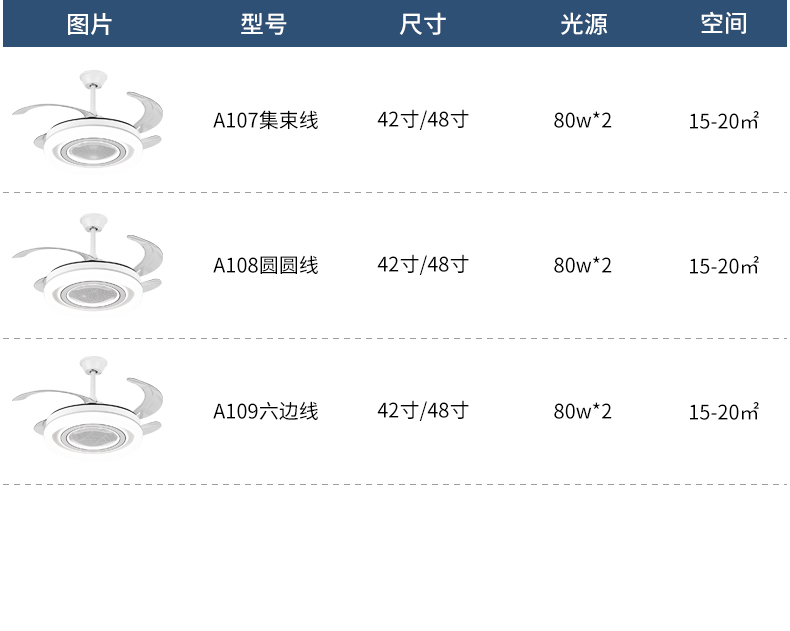
Task: Click 42寸/48寸 size in A107 row
Action: click(423, 120)
